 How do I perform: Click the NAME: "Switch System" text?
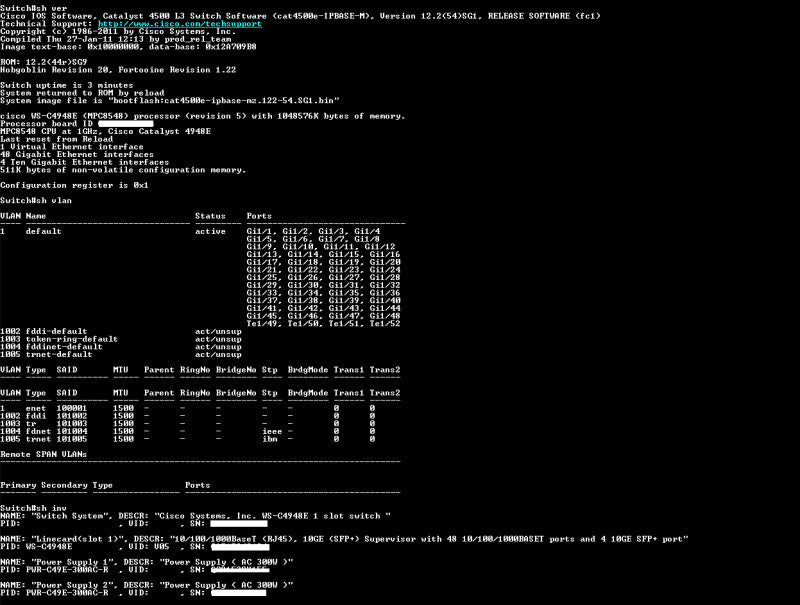57,516
